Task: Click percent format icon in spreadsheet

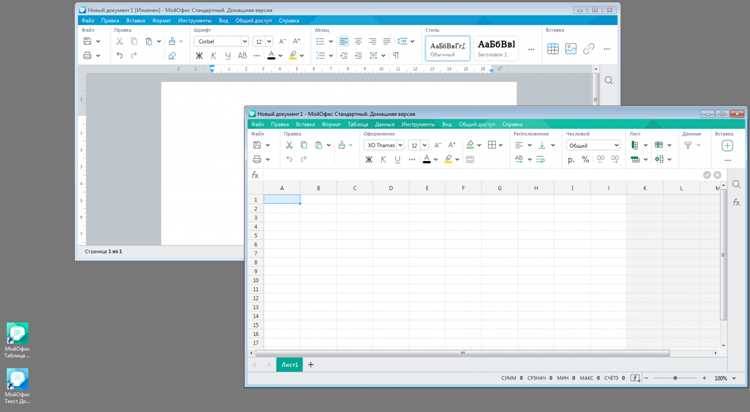Action: (x=585, y=159)
